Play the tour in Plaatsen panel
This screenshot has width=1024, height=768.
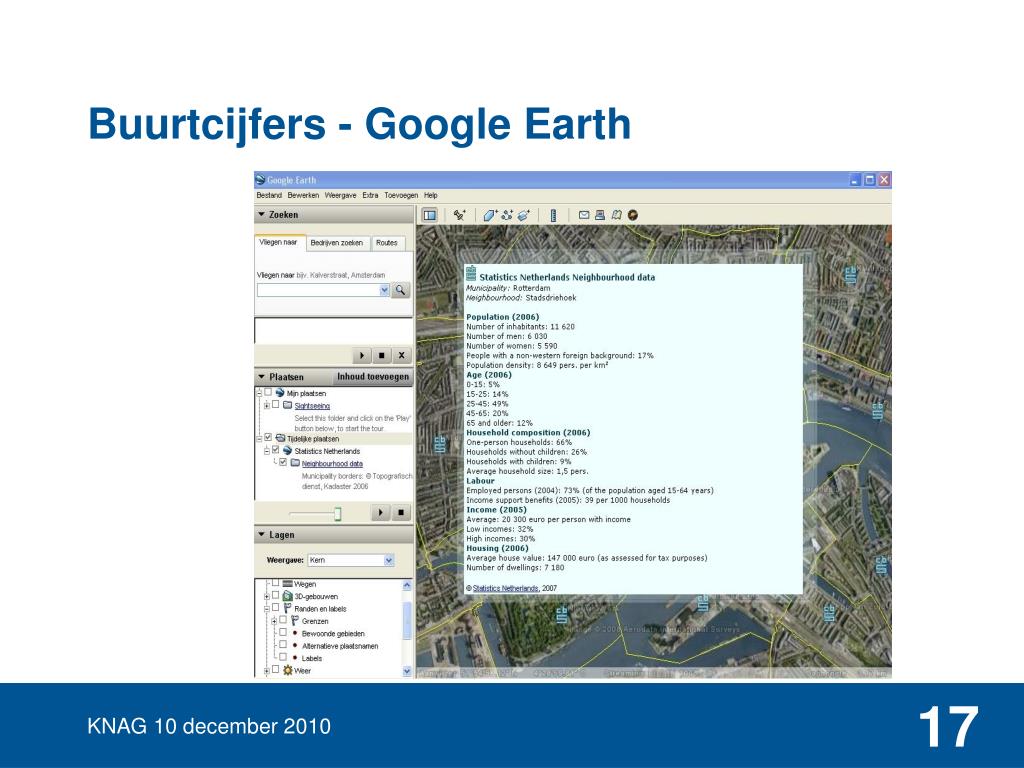[381, 513]
